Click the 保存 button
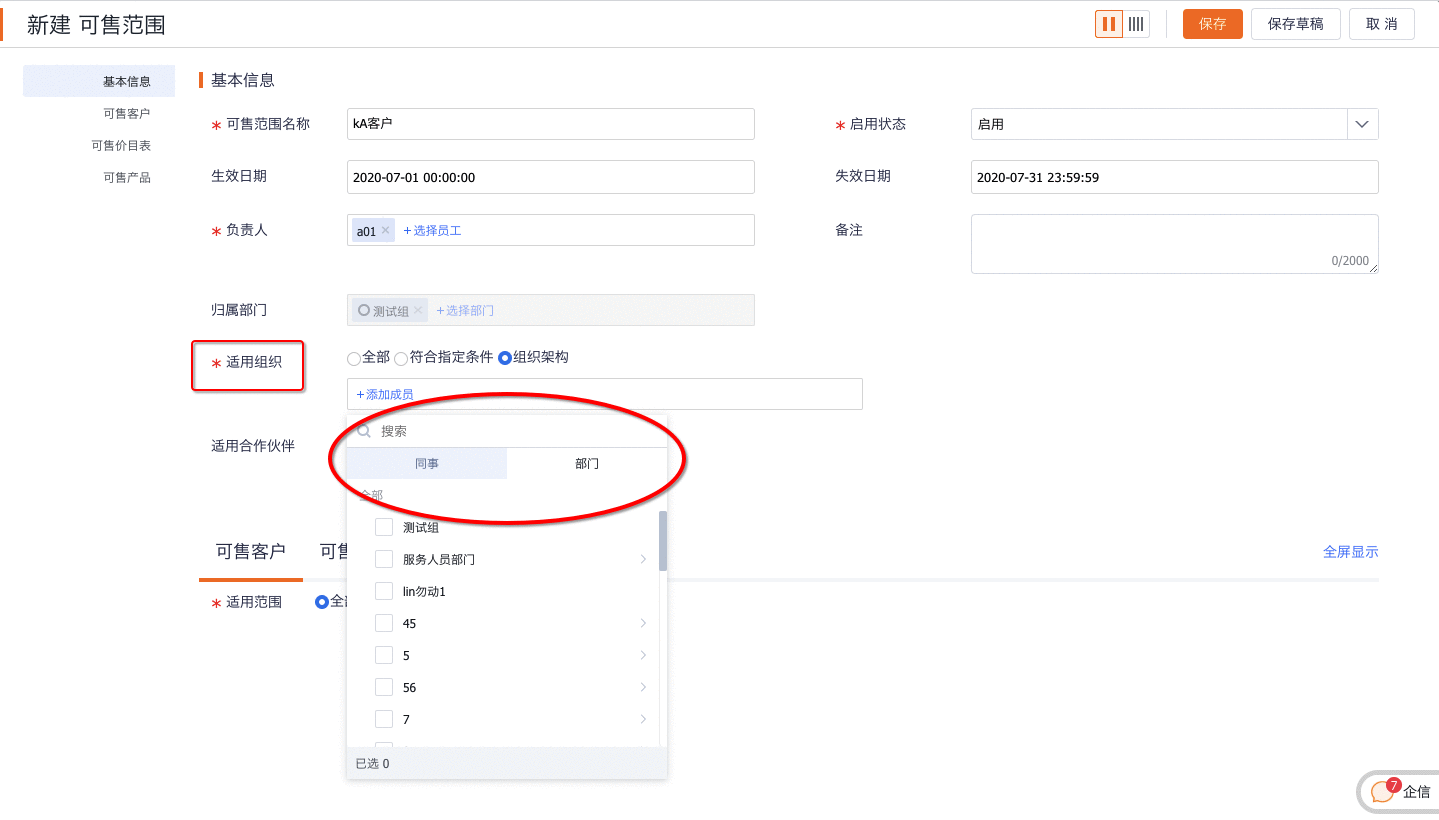The width and height of the screenshot is (1439, 820). tap(1213, 24)
